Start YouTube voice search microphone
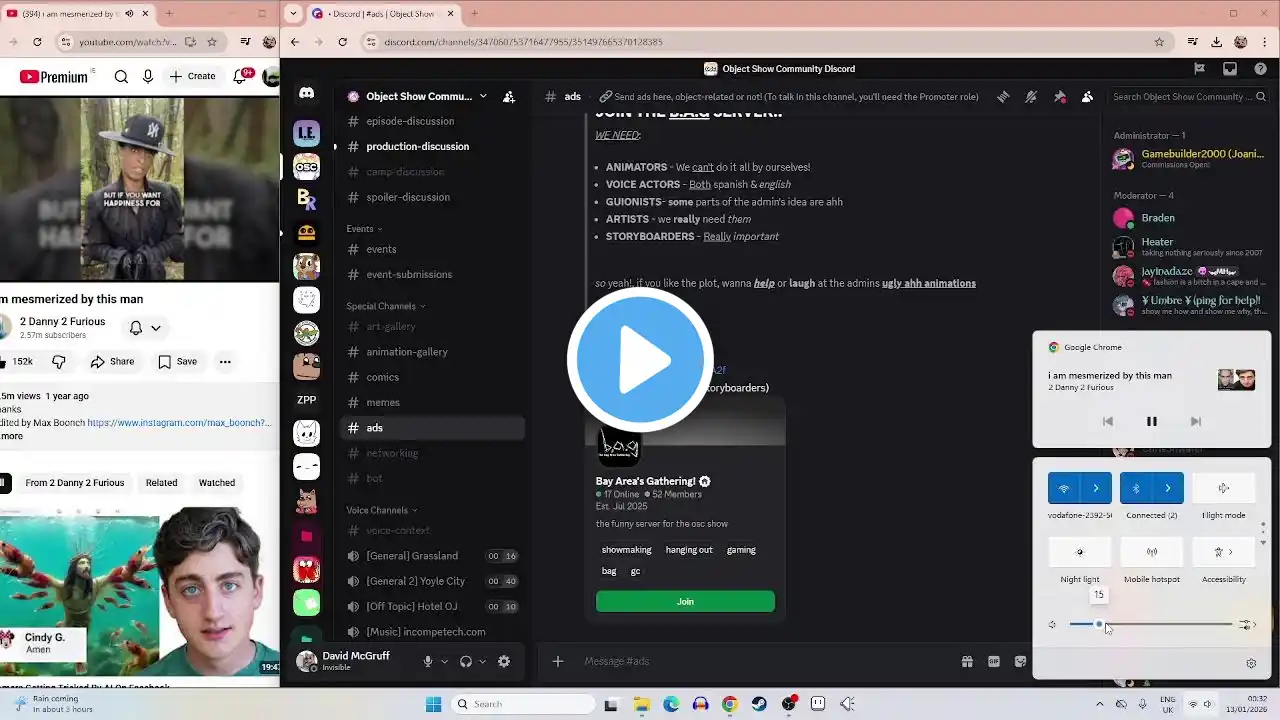The height and width of the screenshot is (720, 1280). pos(148,76)
